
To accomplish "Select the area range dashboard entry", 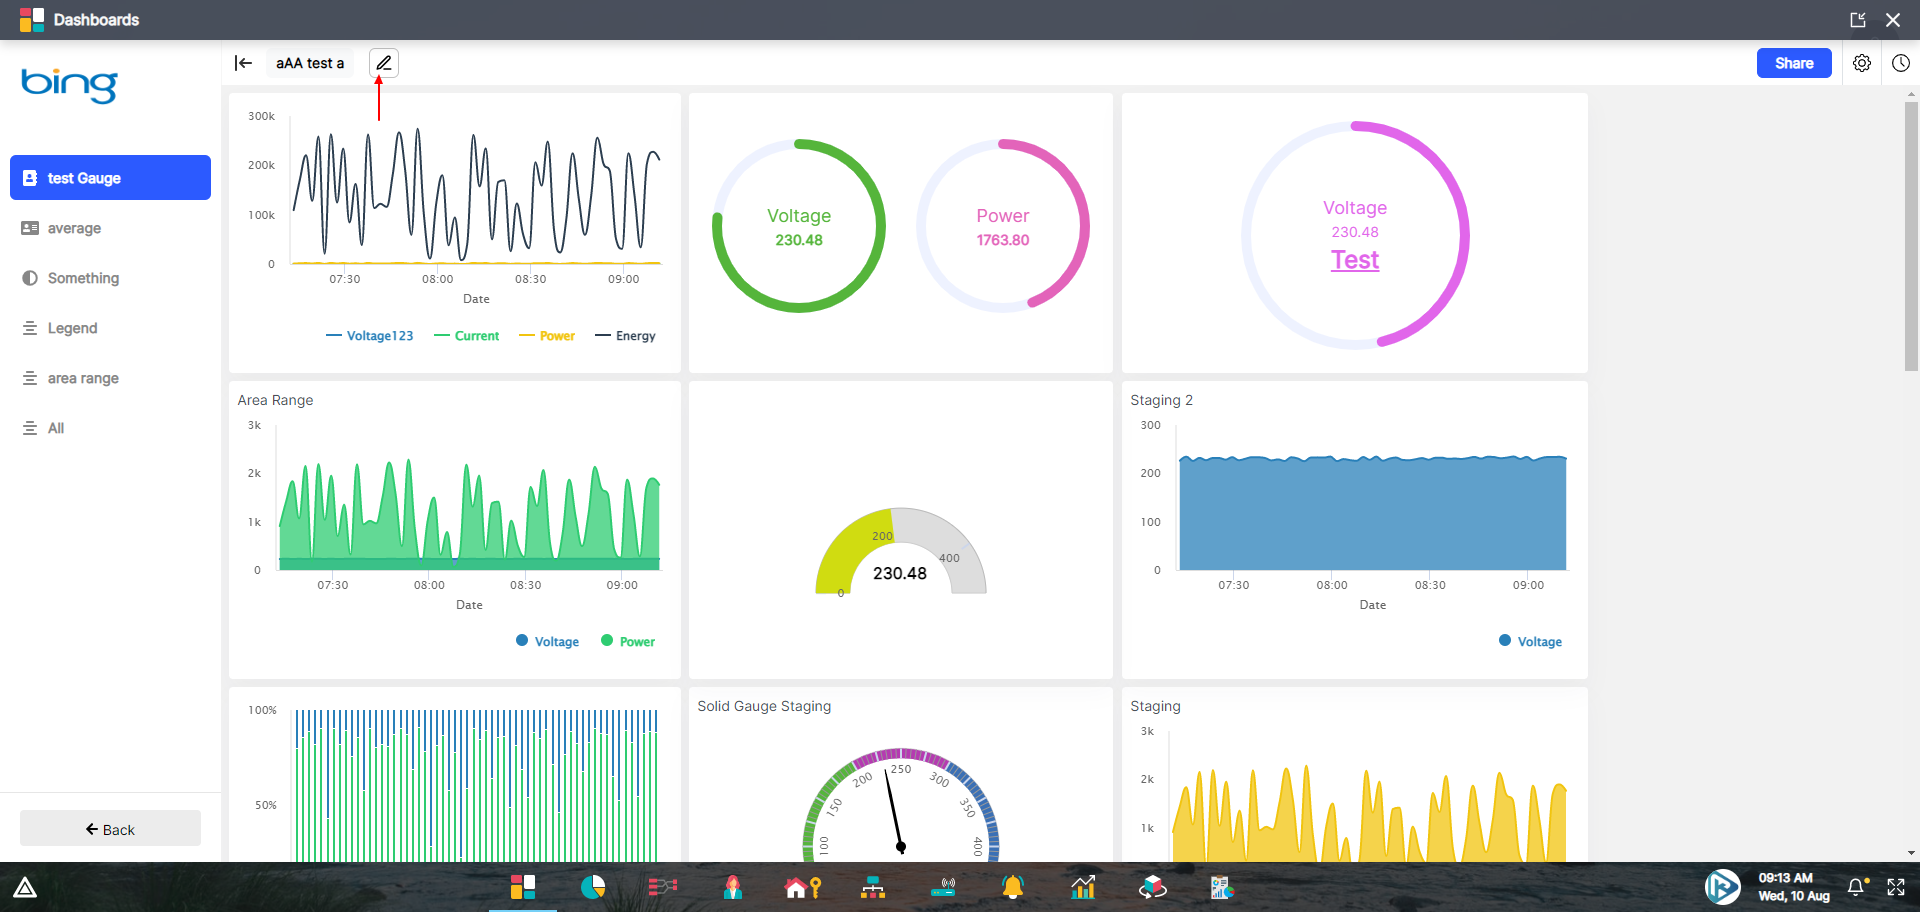I will (81, 378).
